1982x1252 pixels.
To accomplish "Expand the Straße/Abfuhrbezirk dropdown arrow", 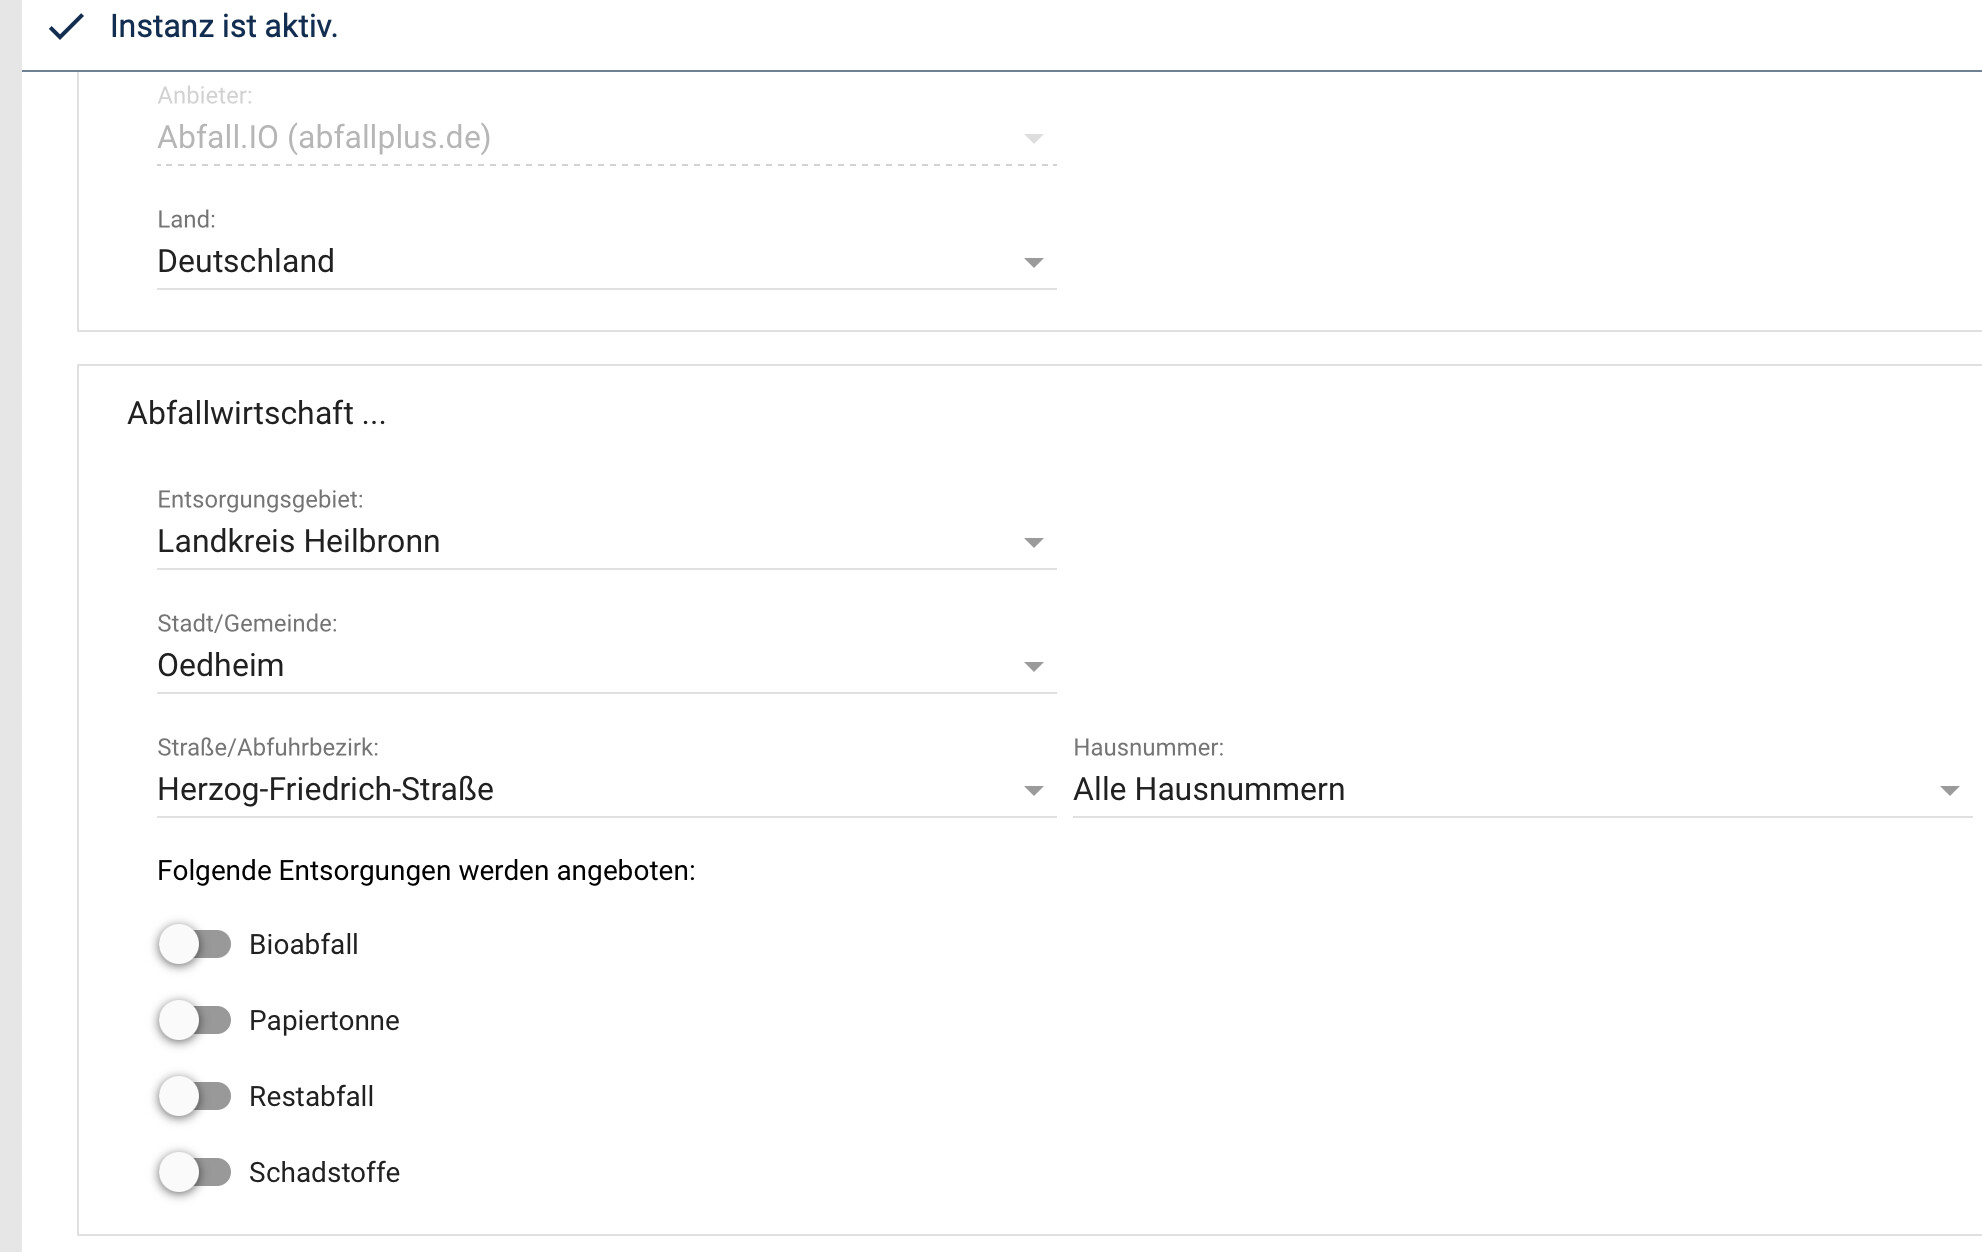I will [1033, 790].
